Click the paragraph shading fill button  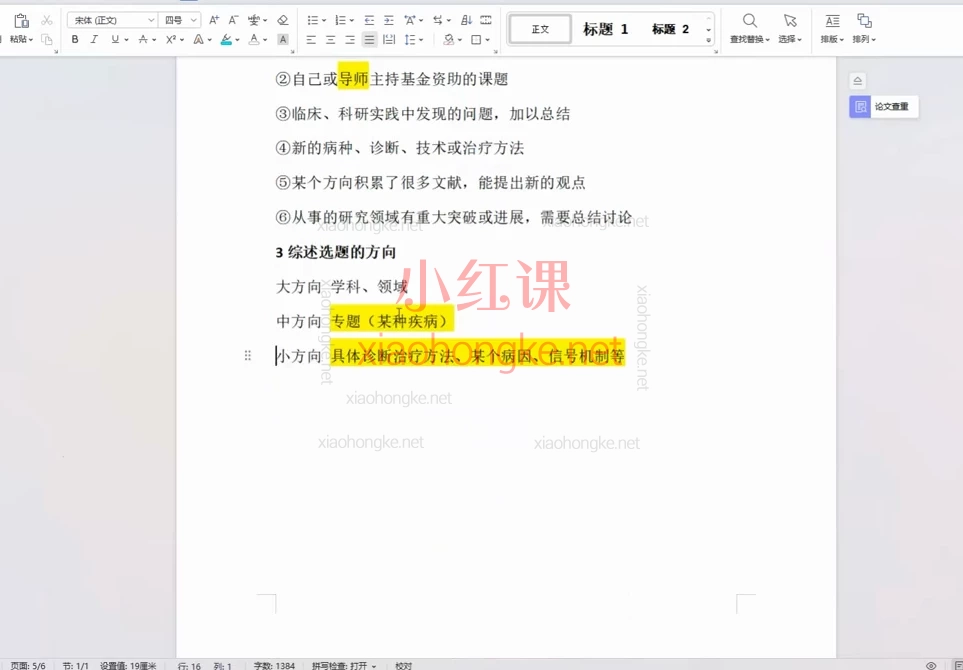pos(448,39)
